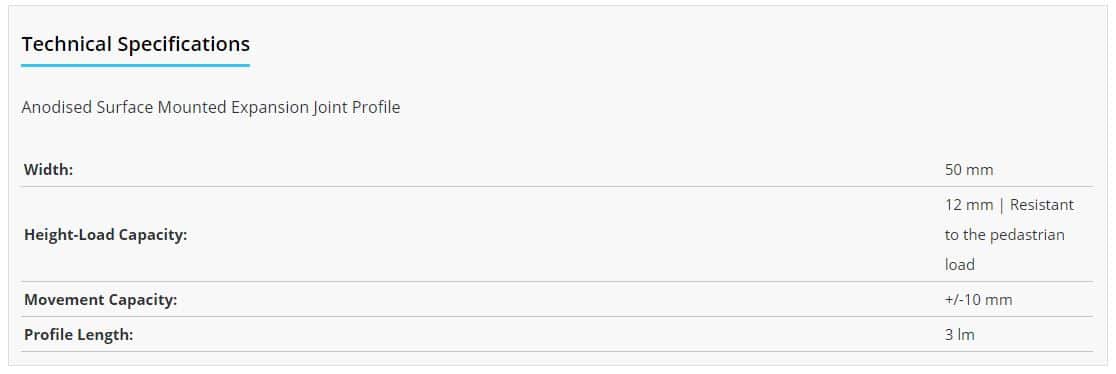This screenshot has height=374, width=1116.
Task: Click the blue underline below the heading
Action: (136, 66)
